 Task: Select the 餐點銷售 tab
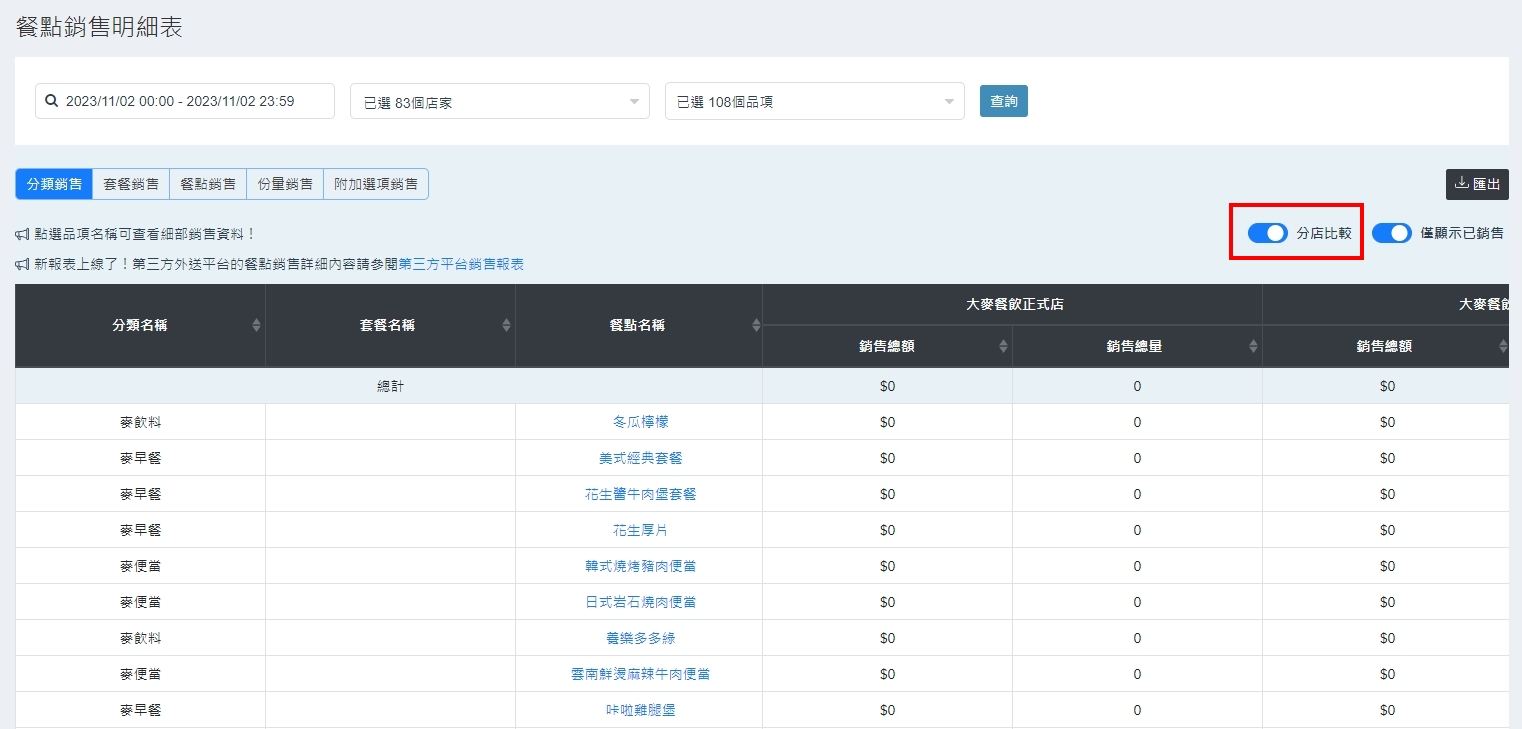(208, 184)
